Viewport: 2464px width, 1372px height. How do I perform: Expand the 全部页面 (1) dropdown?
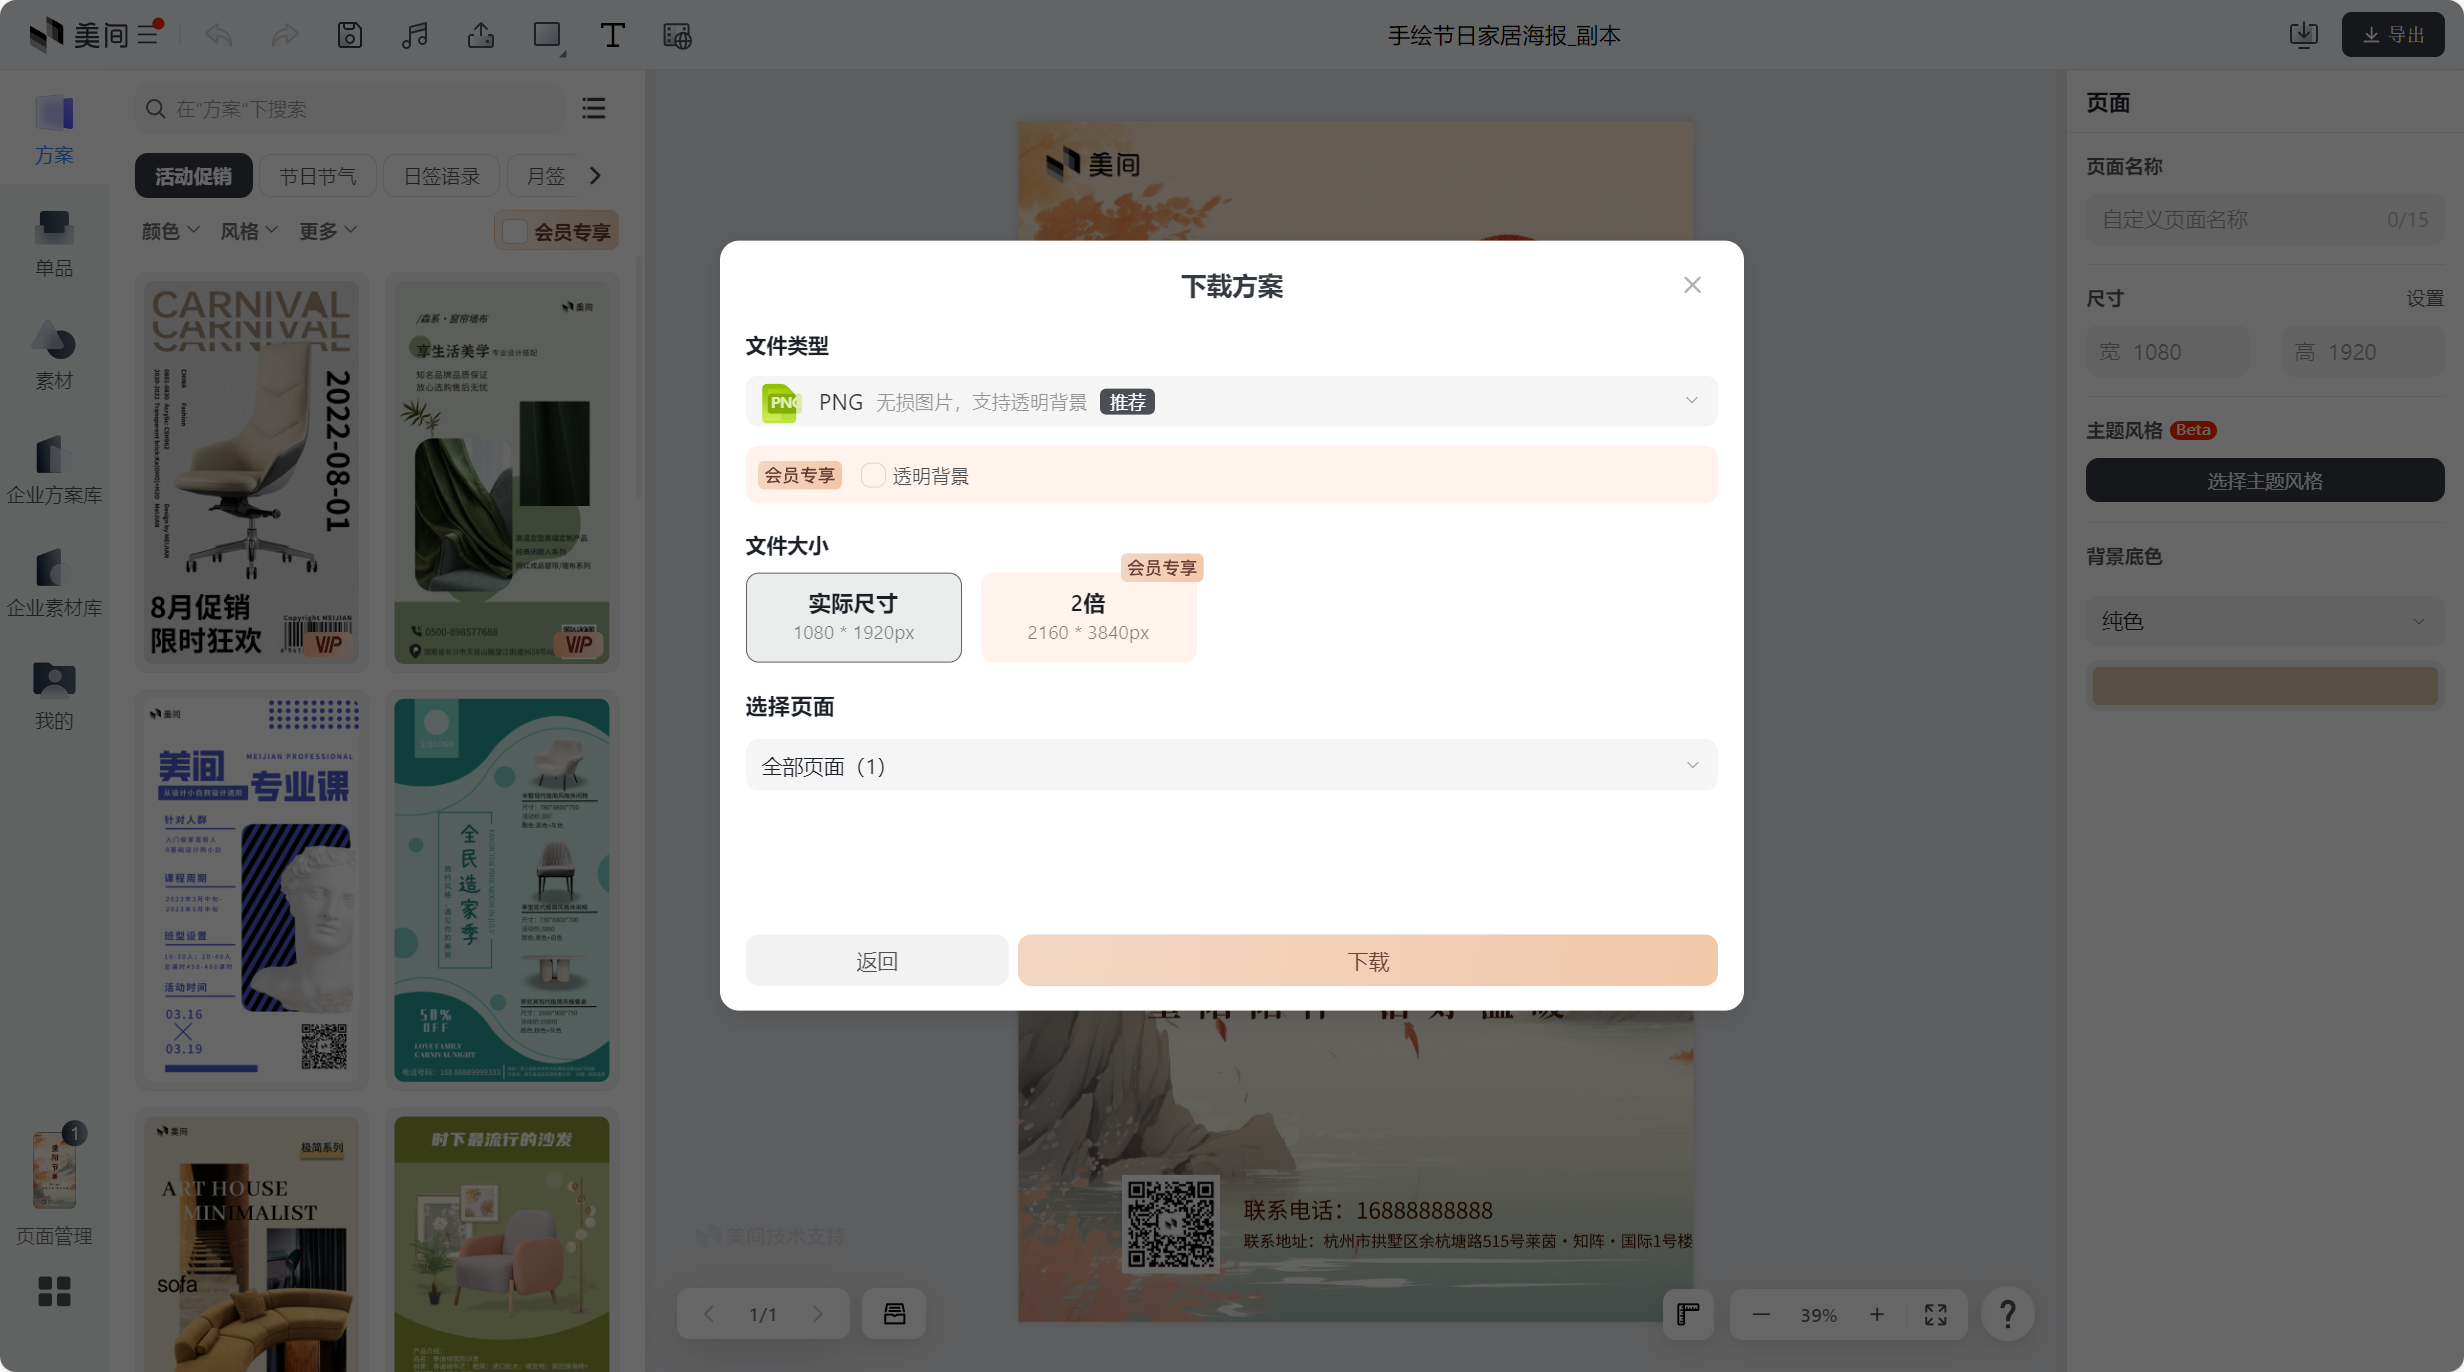pyautogui.click(x=1232, y=765)
